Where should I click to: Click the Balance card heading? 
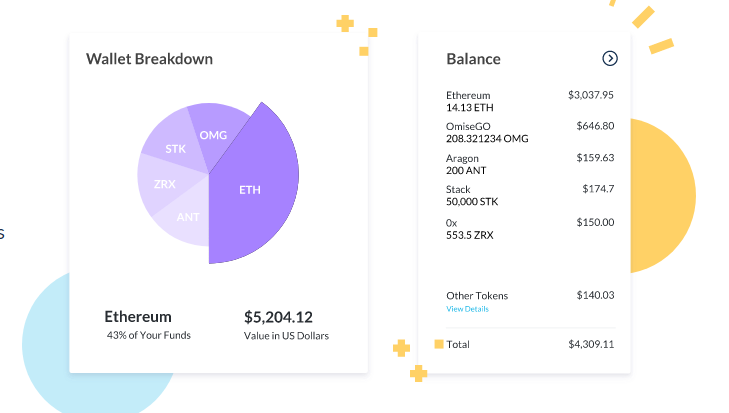coord(473,59)
